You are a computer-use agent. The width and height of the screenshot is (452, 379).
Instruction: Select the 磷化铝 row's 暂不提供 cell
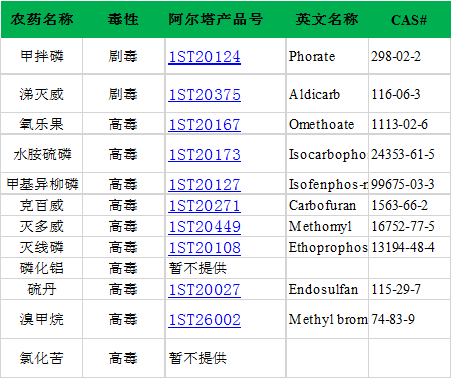click(225, 268)
